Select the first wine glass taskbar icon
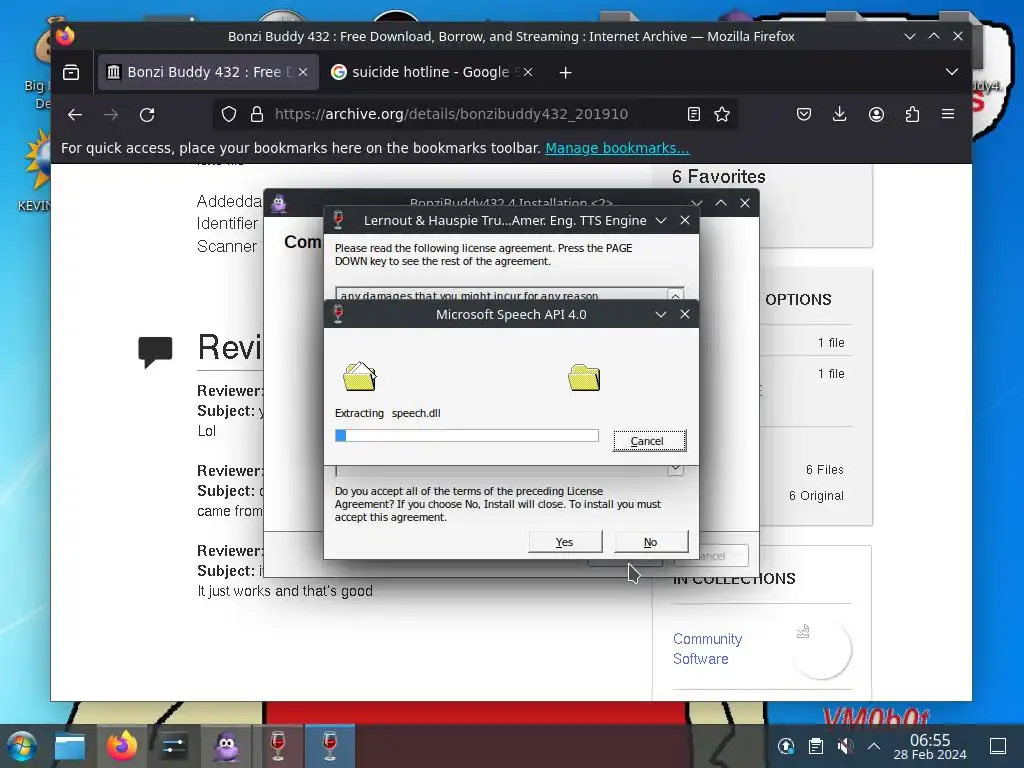Viewport: 1024px width, 768px height. click(278, 746)
